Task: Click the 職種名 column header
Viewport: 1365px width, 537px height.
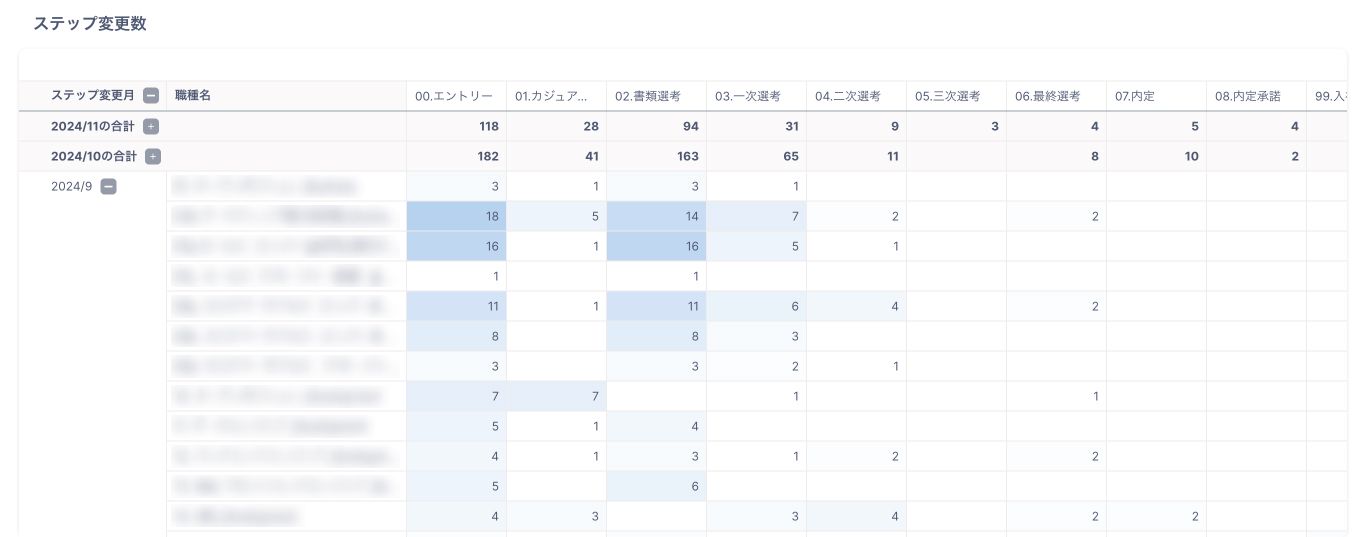Action: coord(193,96)
